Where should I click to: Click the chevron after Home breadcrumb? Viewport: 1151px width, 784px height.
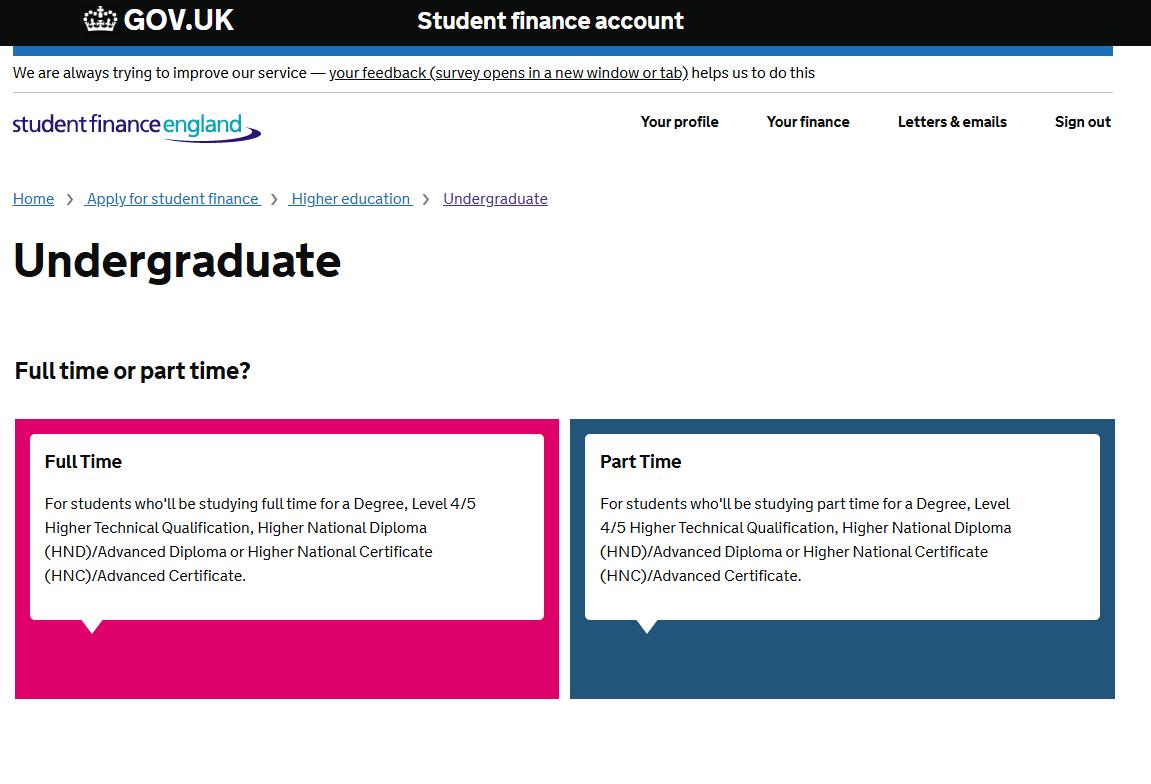click(69, 200)
